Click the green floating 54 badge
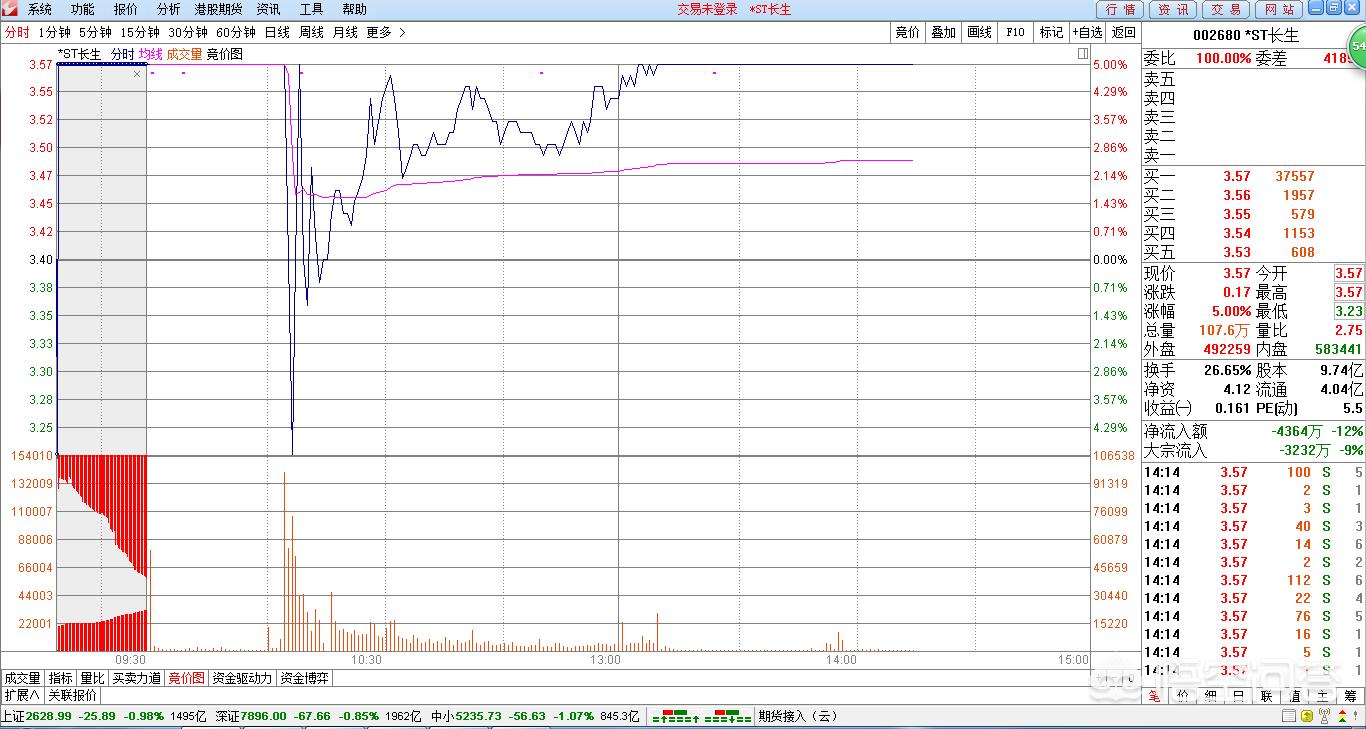Screen dimensions: 1366x729 click(x=1358, y=45)
